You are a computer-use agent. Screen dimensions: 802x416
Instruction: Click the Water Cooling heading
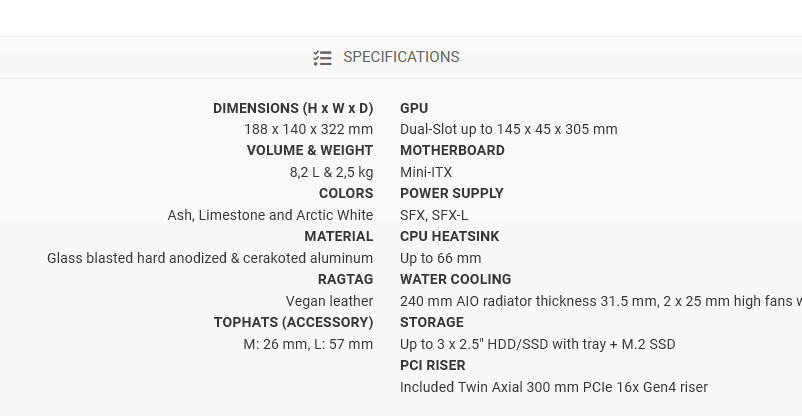click(x=455, y=279)
